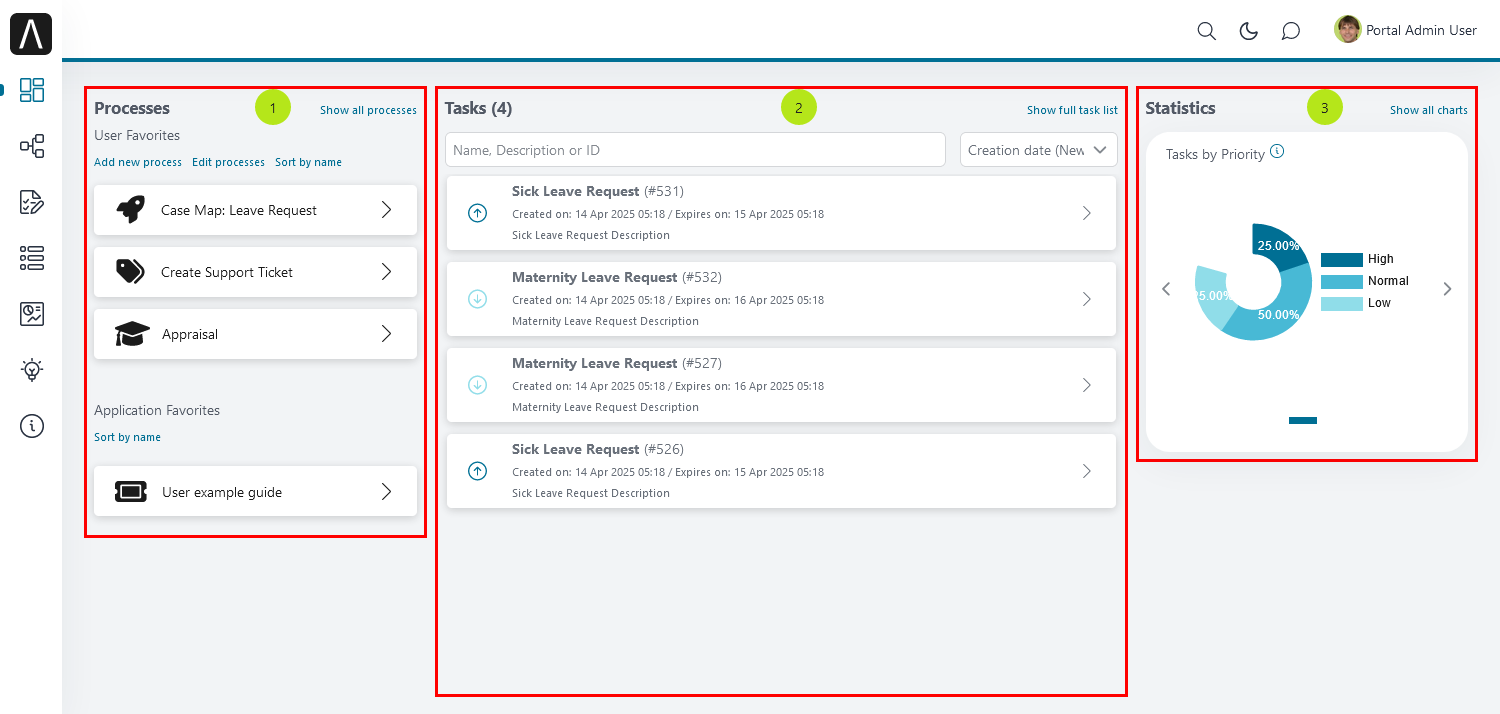The image size is (1500, 714).
Task: Click the rocket icon for Case Map
Action: tap(130, 210)
